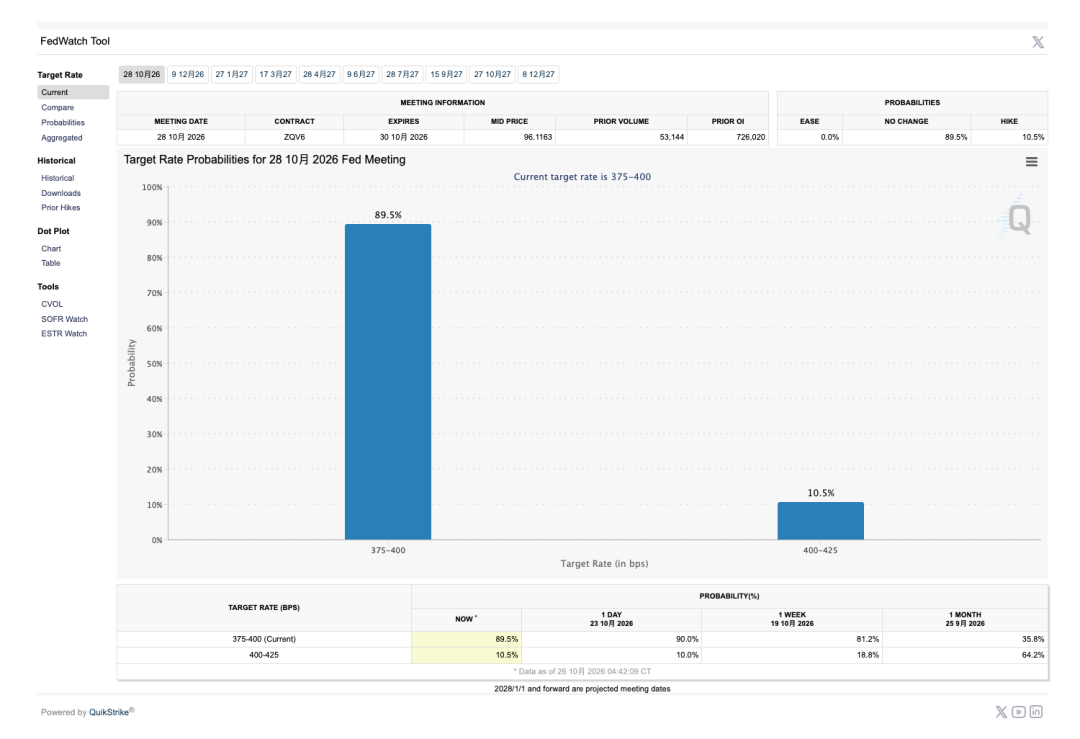Click the Historical link below the Historical heading
This screenshot has height=739, width=1080.
[57, 178]
